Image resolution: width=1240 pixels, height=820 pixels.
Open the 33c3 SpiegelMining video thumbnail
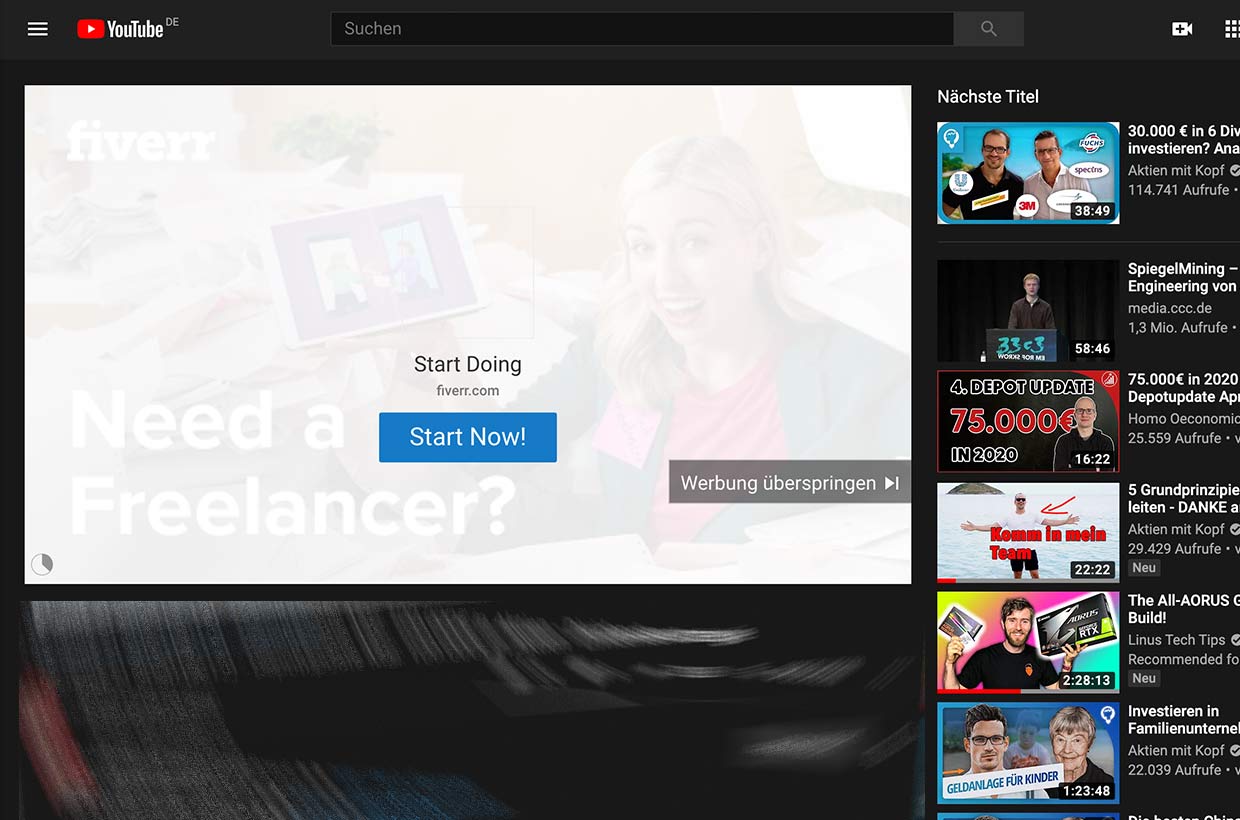coord(1028,311)
